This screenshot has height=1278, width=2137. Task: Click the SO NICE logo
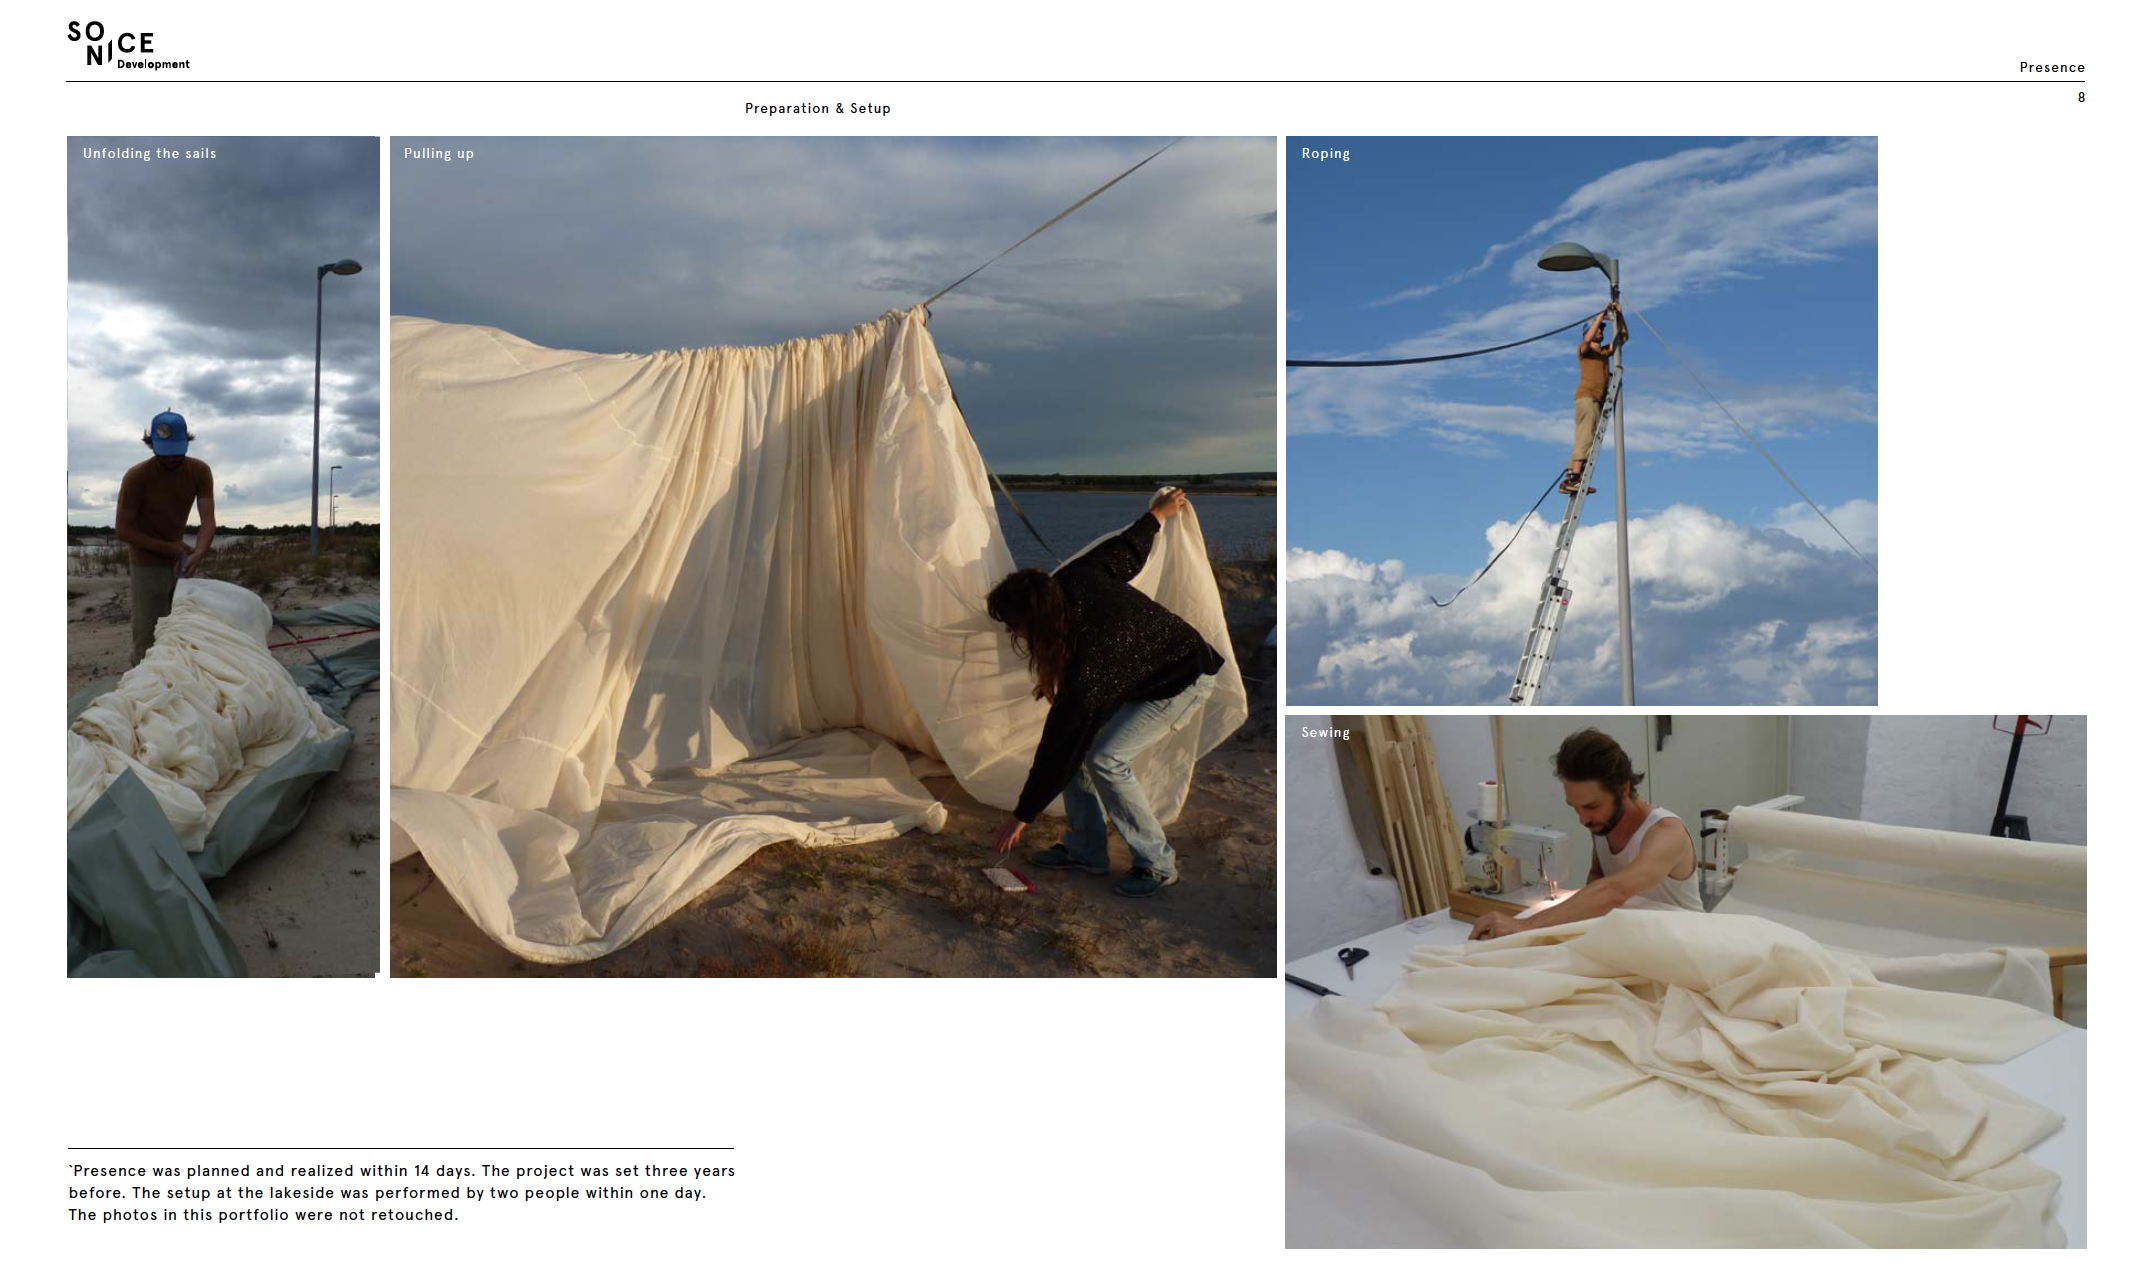pyautogui.click(x=111, y=43)
